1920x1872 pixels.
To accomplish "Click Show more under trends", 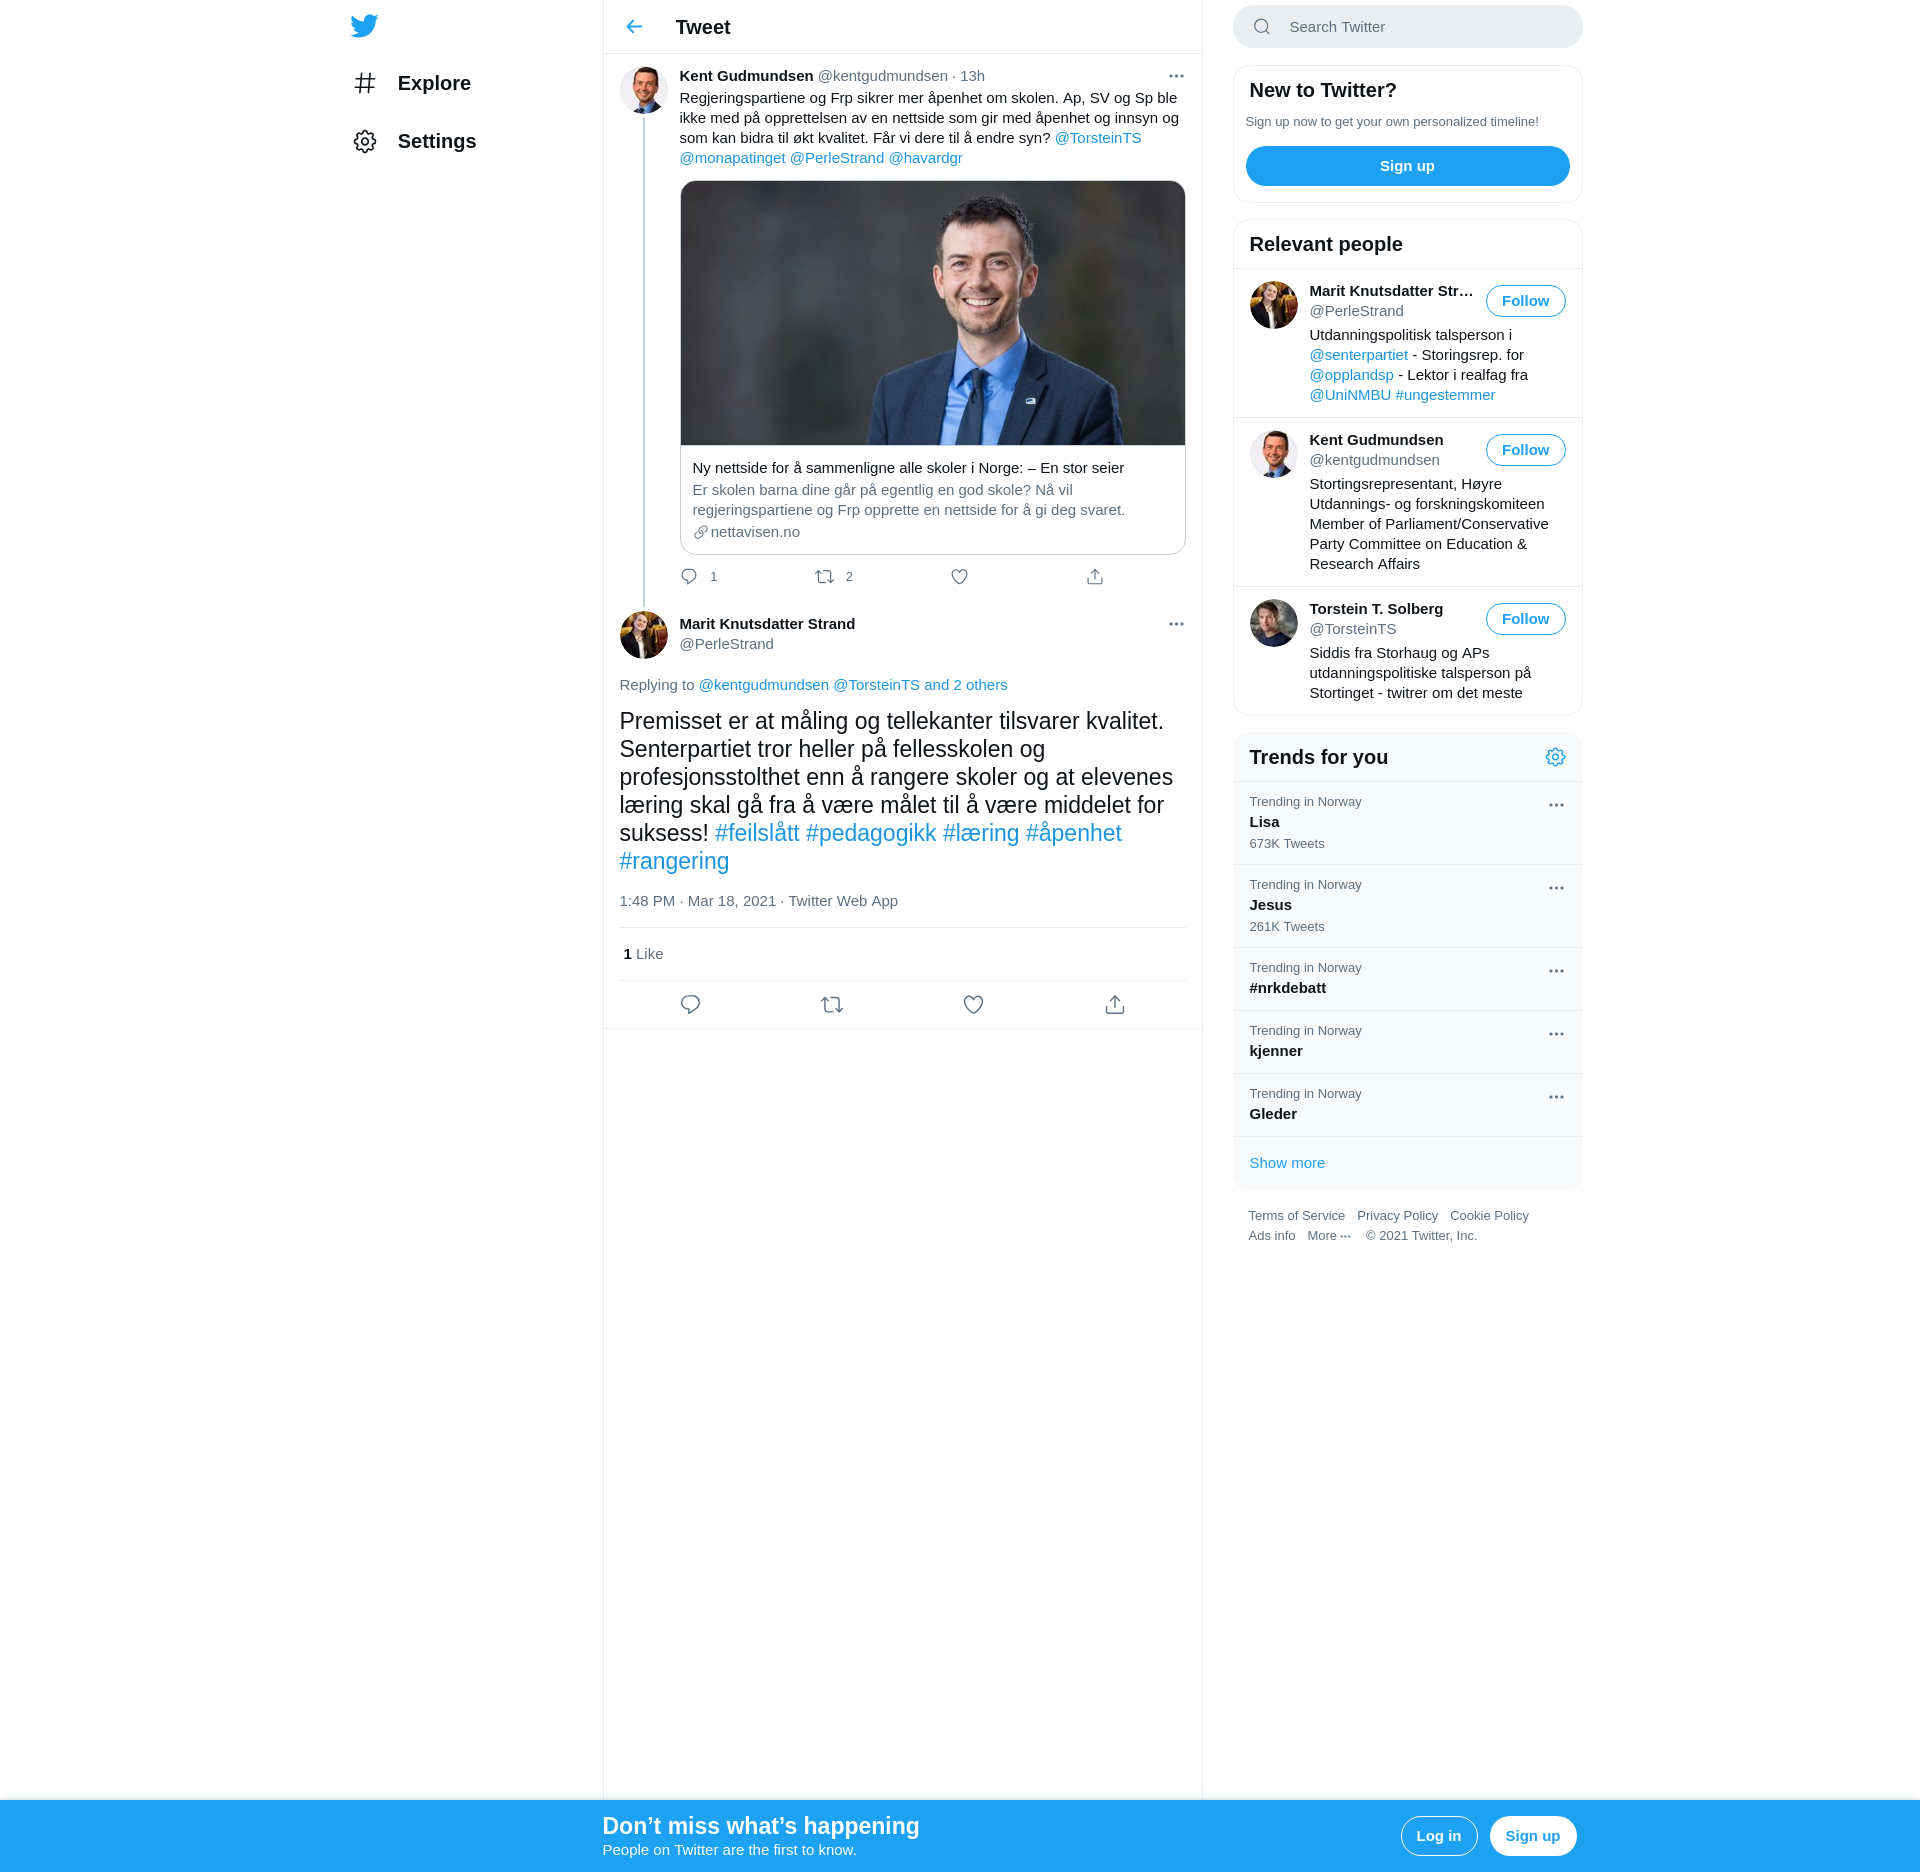I will click(1287, 1163).
